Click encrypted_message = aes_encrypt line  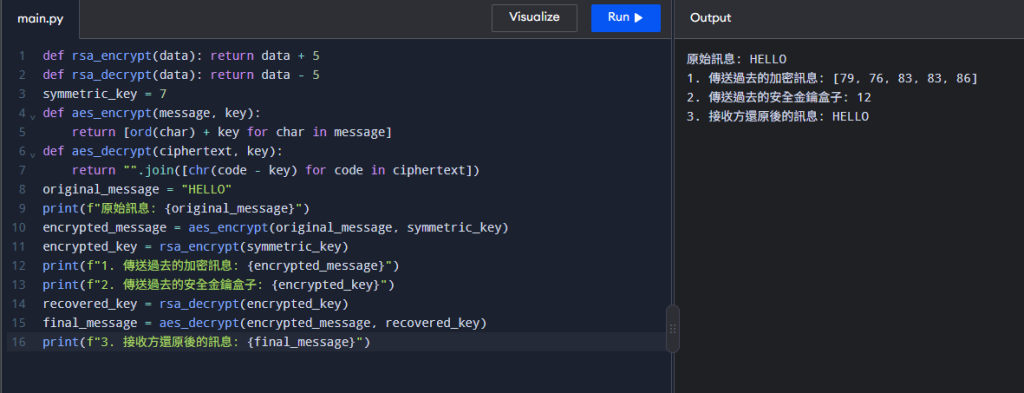(276, 228)
